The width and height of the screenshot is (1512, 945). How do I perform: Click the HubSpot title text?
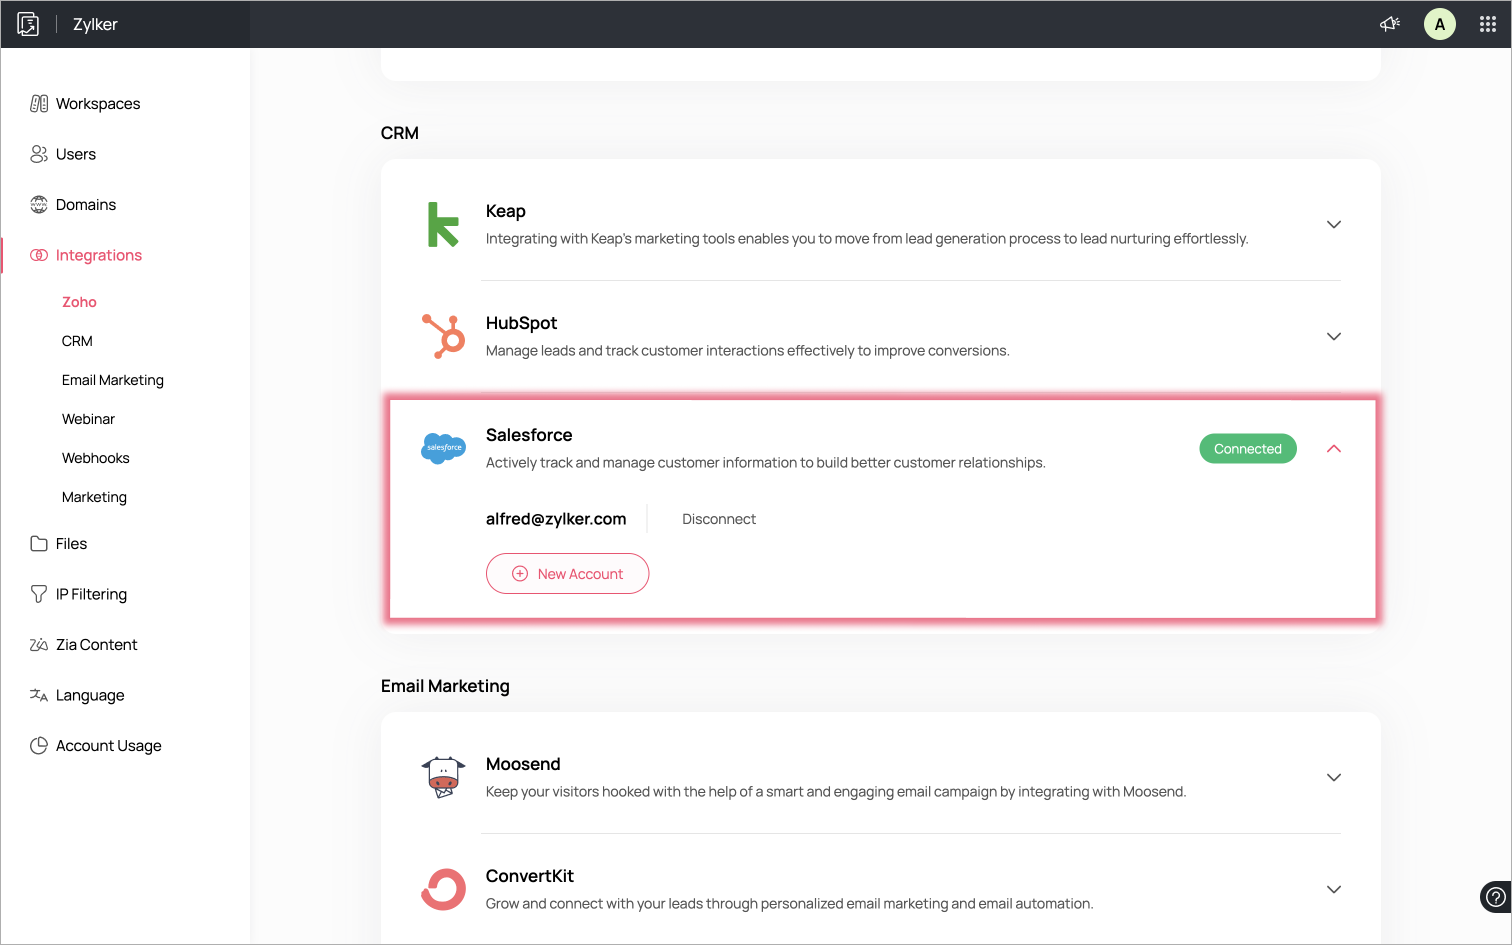[521, 323]
